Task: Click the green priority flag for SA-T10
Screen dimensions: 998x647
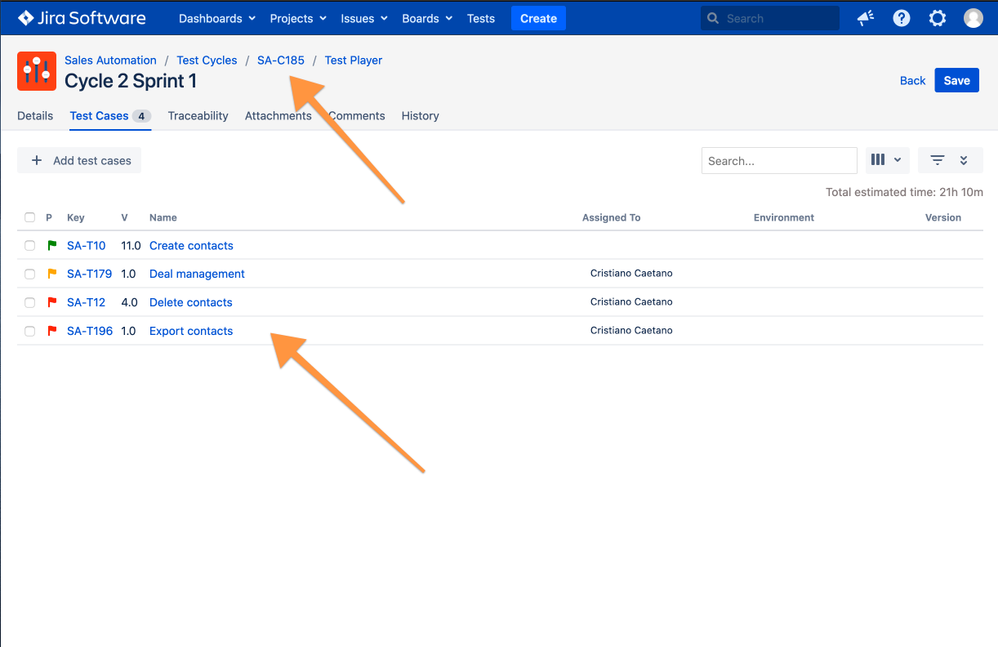Action: [52, 246]
